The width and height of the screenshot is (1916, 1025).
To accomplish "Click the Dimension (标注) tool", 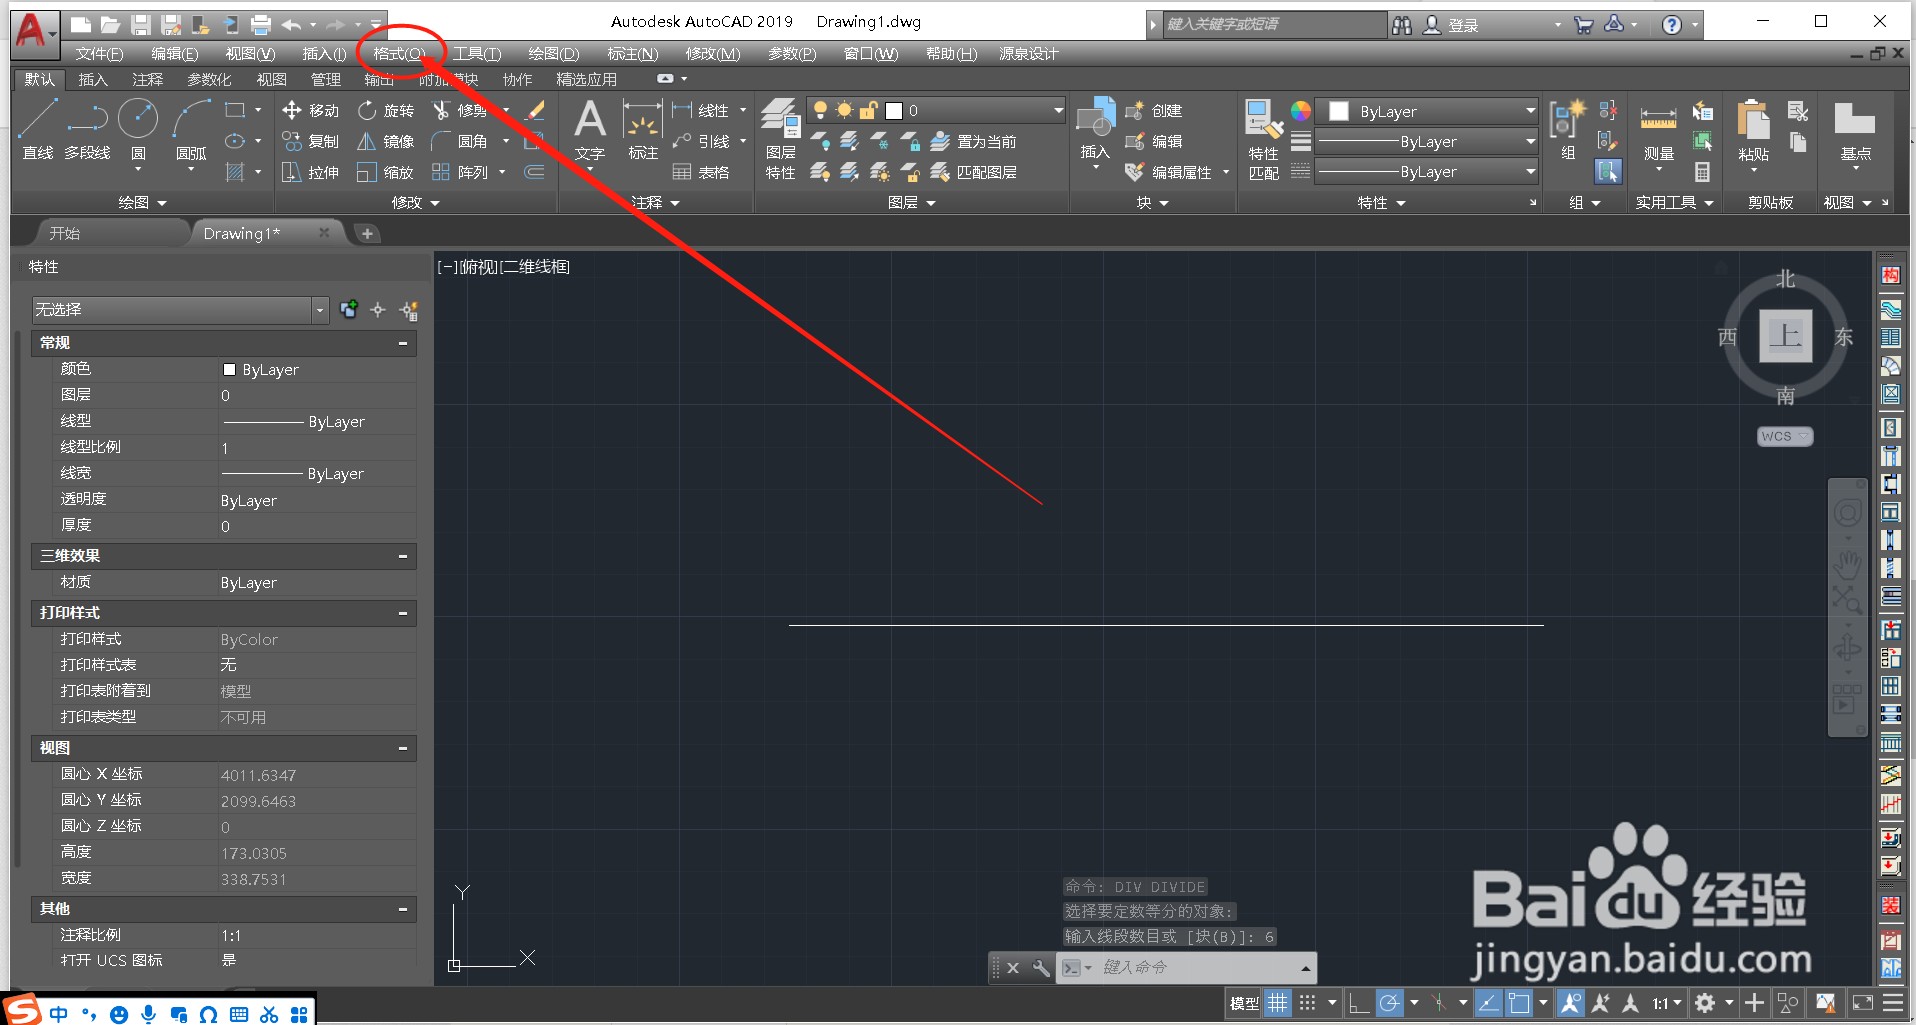I will pos(642,129).
